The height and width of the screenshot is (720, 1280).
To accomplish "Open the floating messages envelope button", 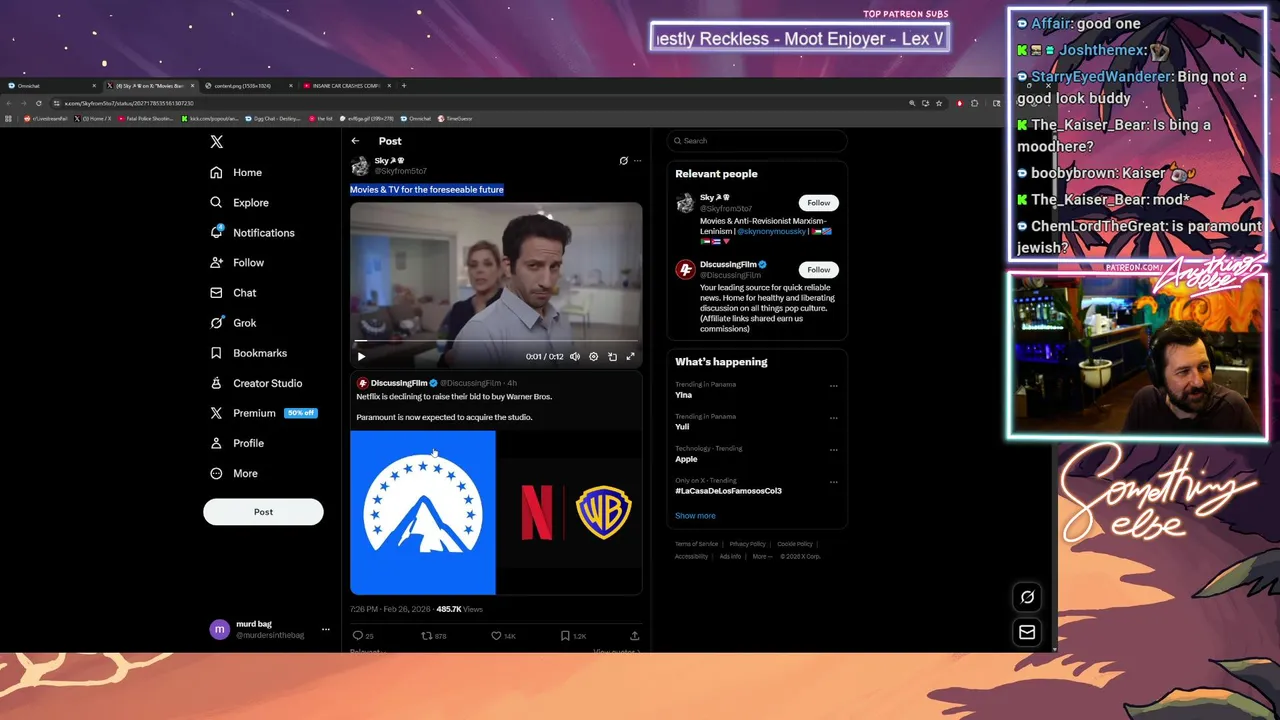I will click(x=1027, y=632).
